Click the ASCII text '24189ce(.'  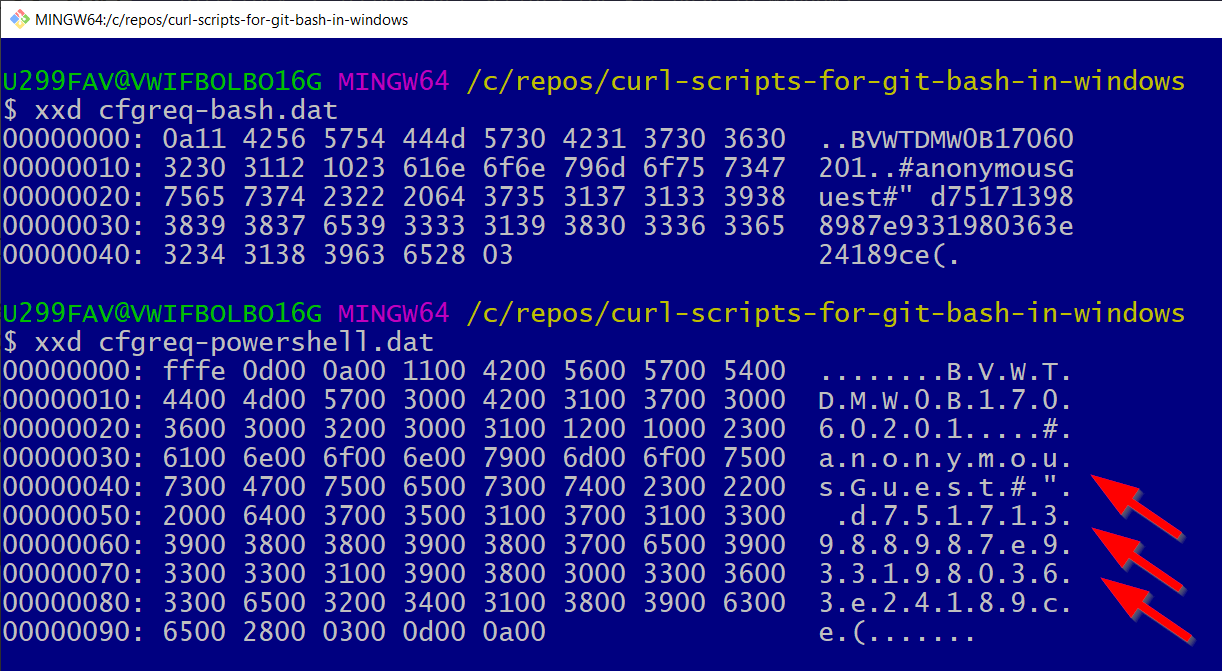click(890, 255)
